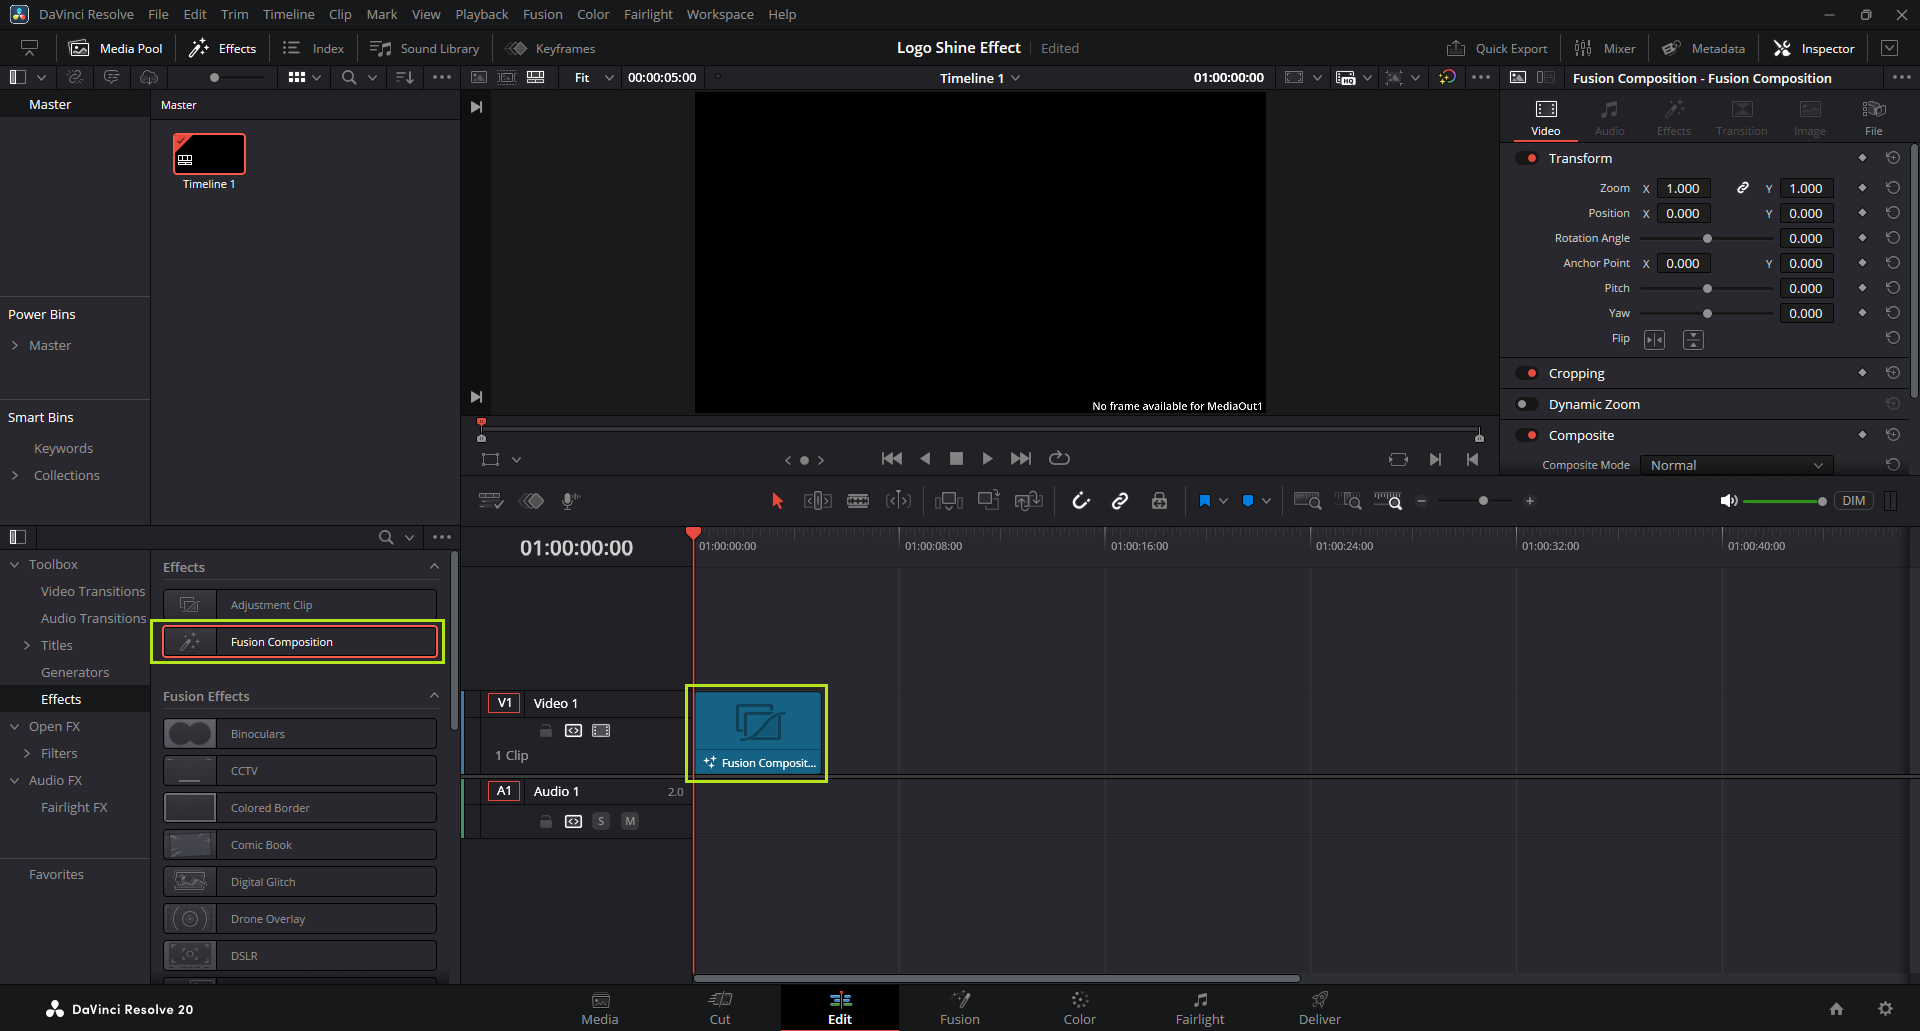1920x1031 pixels.
Task: Select the arrow selection mode tool
Action: coord(777,501)
